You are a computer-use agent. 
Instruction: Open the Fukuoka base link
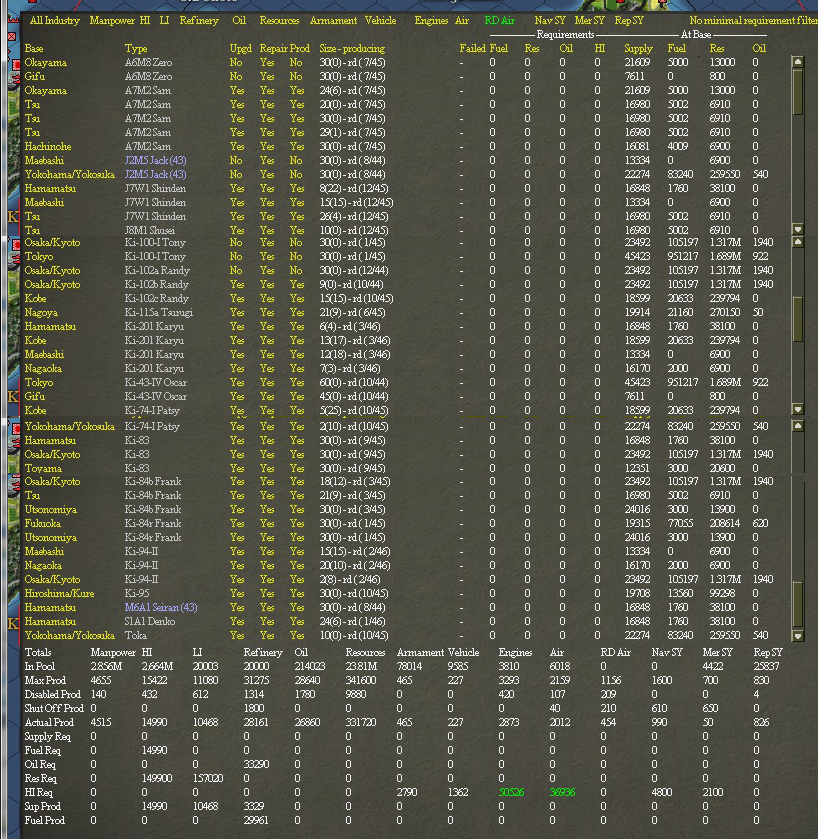(x=42, y=523)
